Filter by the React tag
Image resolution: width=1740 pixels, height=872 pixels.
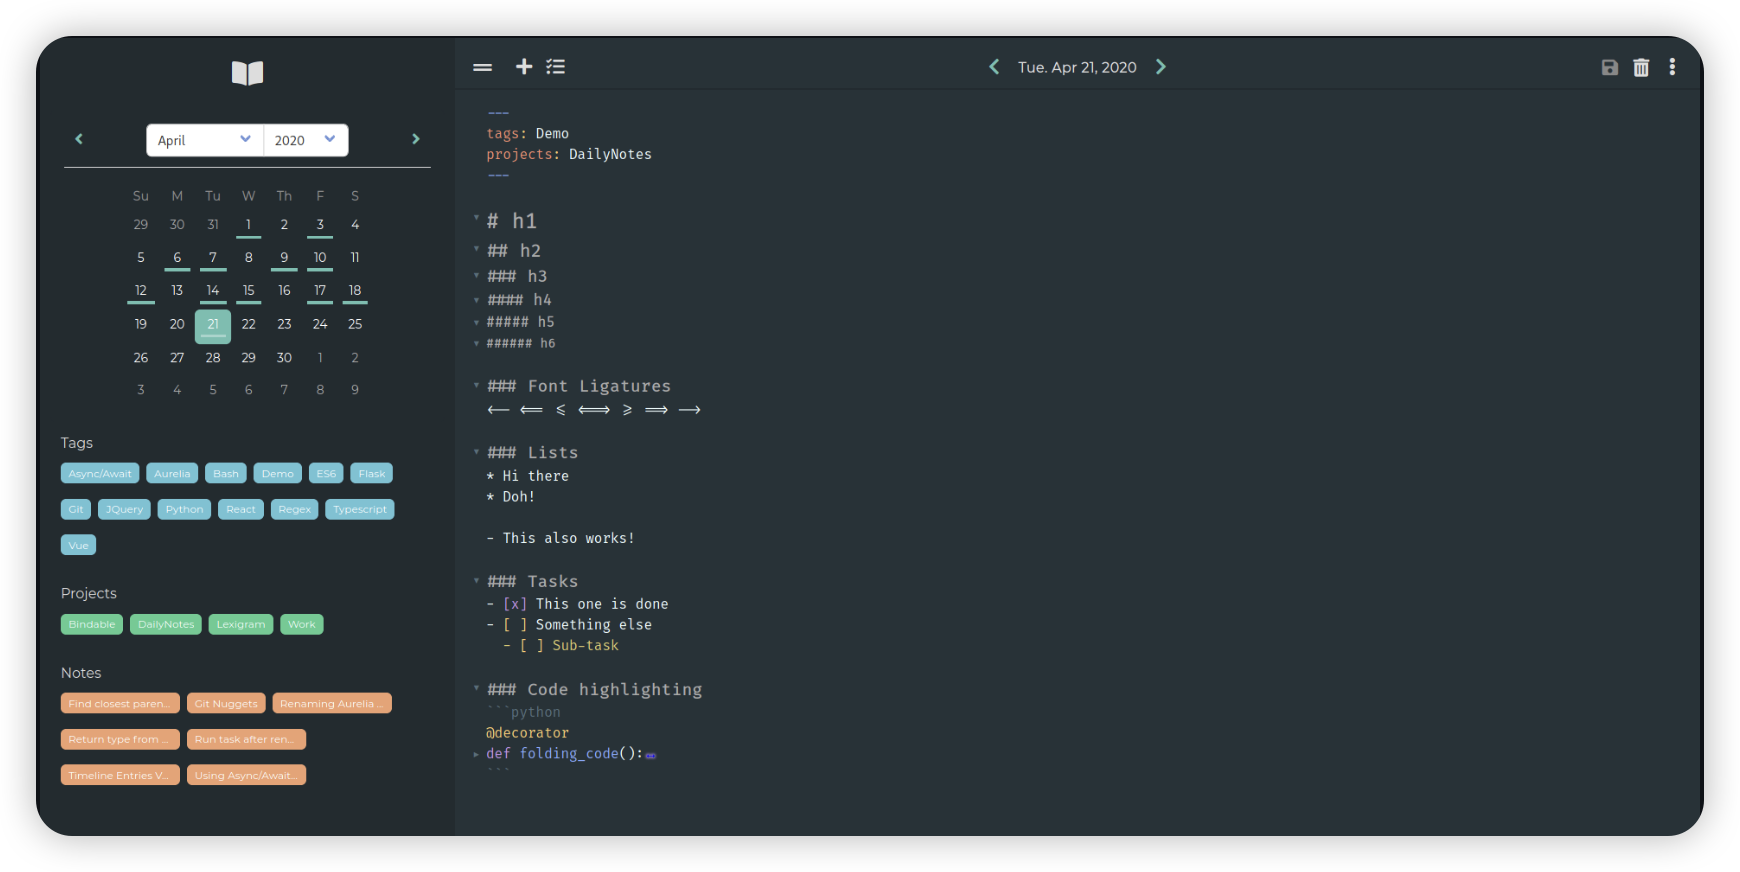(x=241, y=510)
